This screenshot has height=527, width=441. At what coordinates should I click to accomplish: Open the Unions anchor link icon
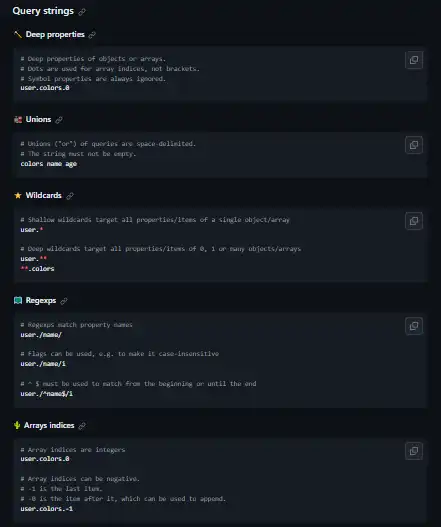pos(59,120)
